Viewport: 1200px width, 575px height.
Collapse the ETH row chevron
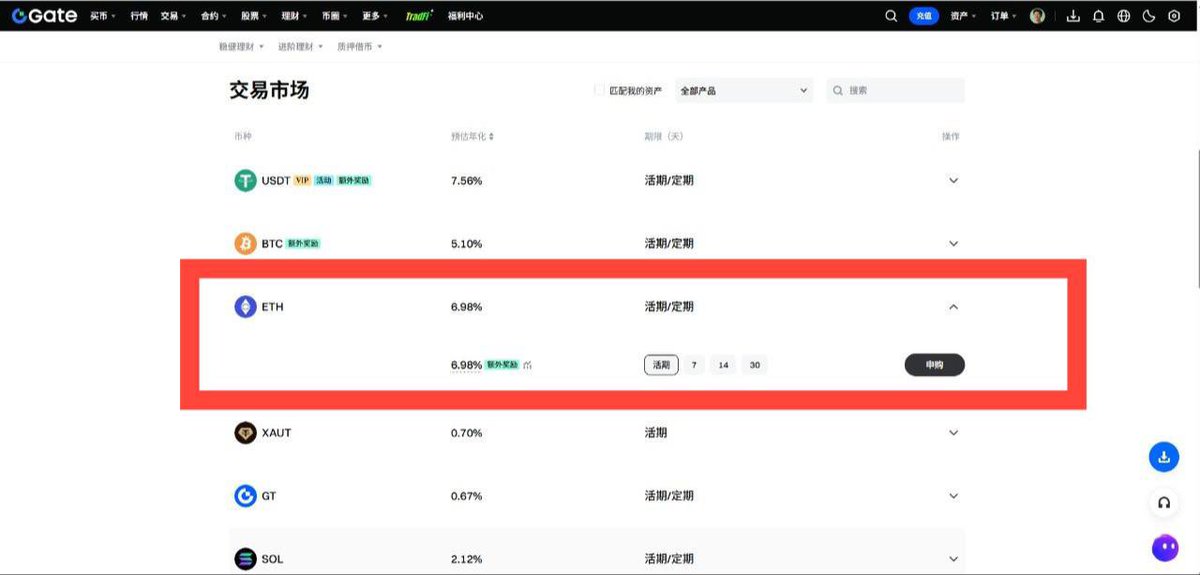953,307
